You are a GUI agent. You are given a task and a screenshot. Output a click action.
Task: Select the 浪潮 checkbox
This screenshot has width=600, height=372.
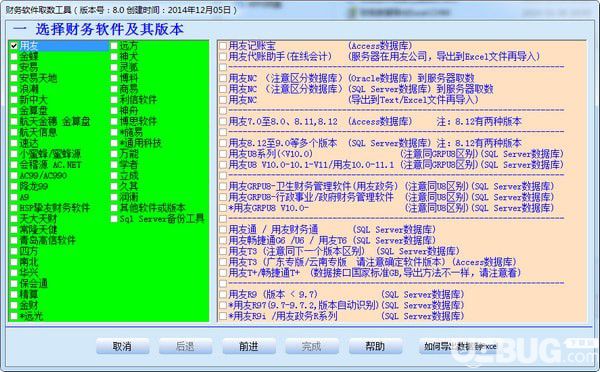coord(14,89)
